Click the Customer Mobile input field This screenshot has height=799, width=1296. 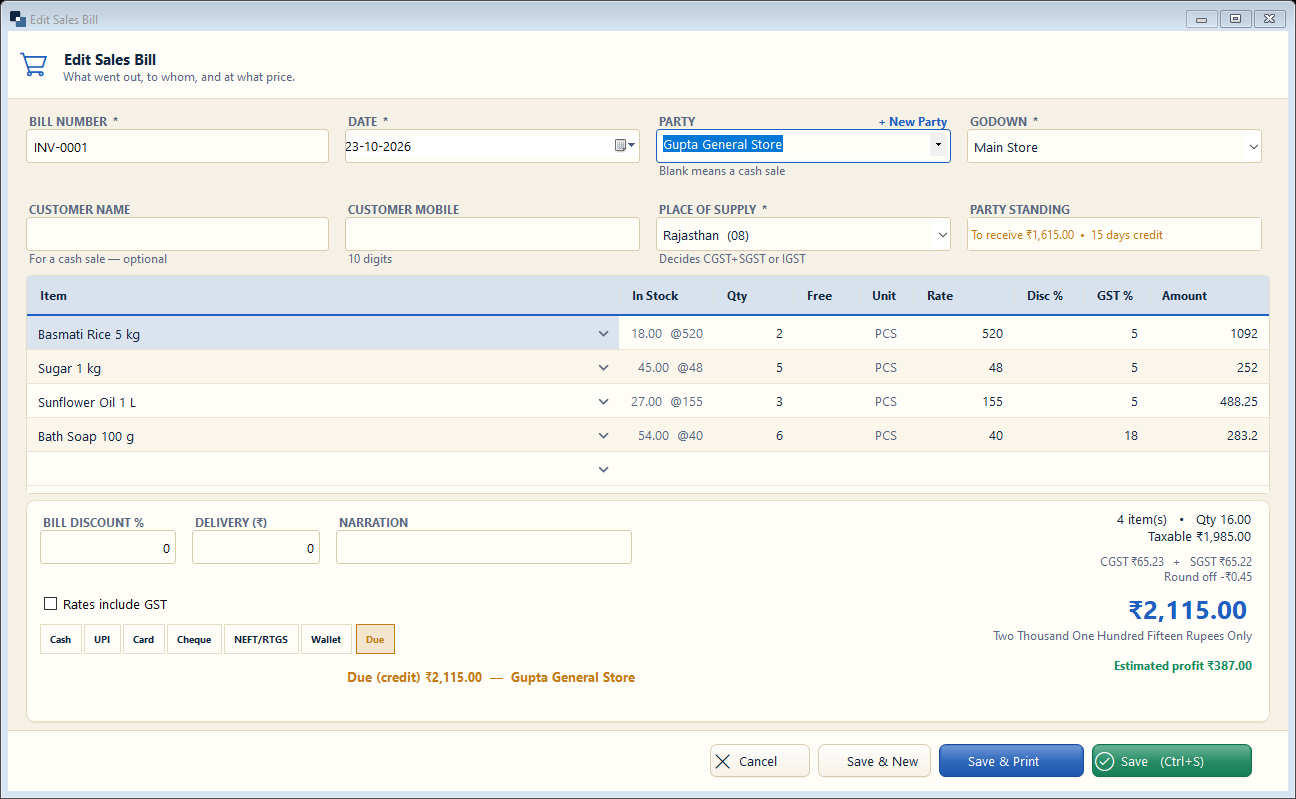tap(492, 234)
